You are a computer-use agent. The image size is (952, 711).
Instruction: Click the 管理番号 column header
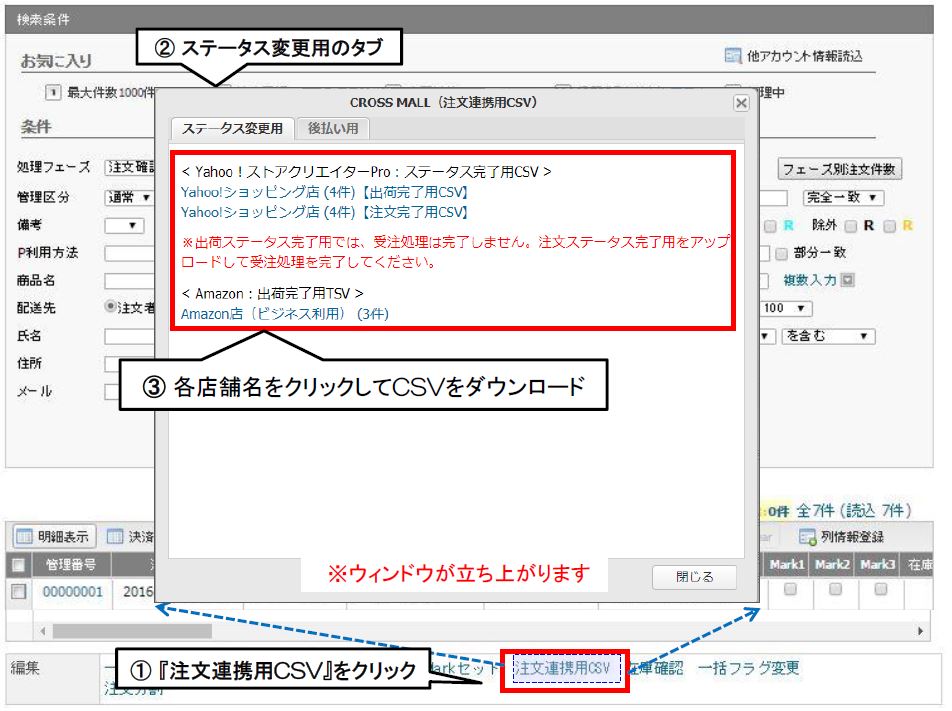coord(72,565)
